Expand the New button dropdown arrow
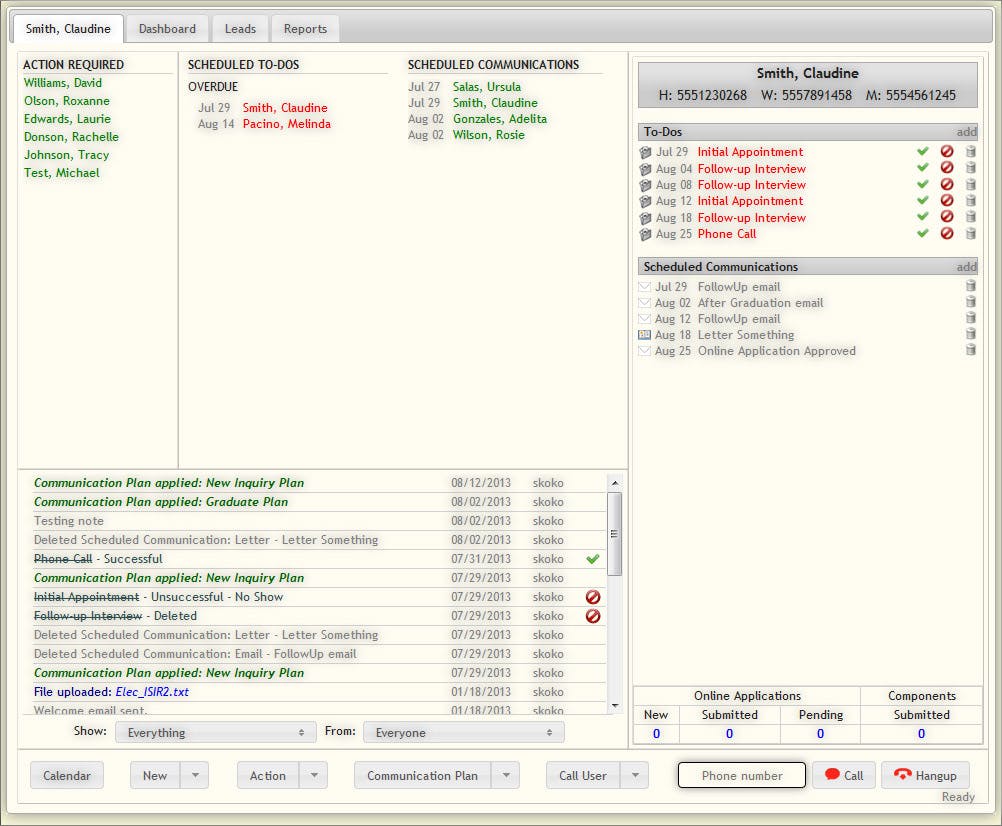This screenshot has height=826, width=1002. 195,775
